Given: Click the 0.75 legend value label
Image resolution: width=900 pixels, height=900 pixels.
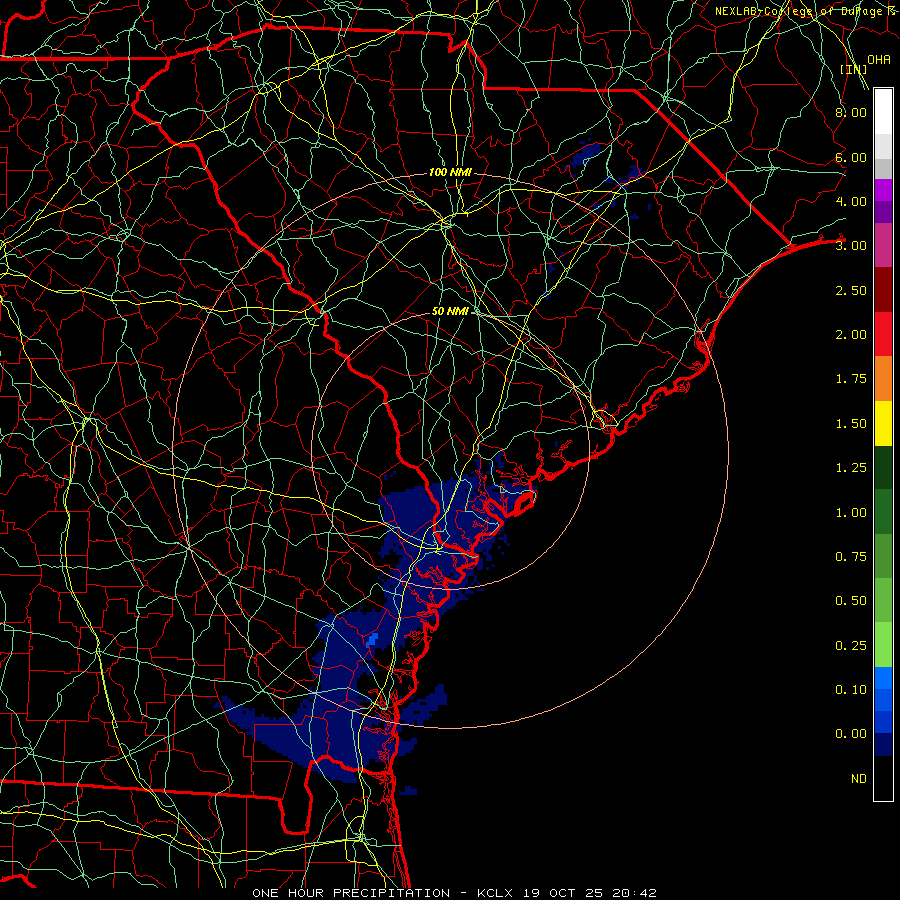Looking at the screenshot, I should tap(851, 557).
